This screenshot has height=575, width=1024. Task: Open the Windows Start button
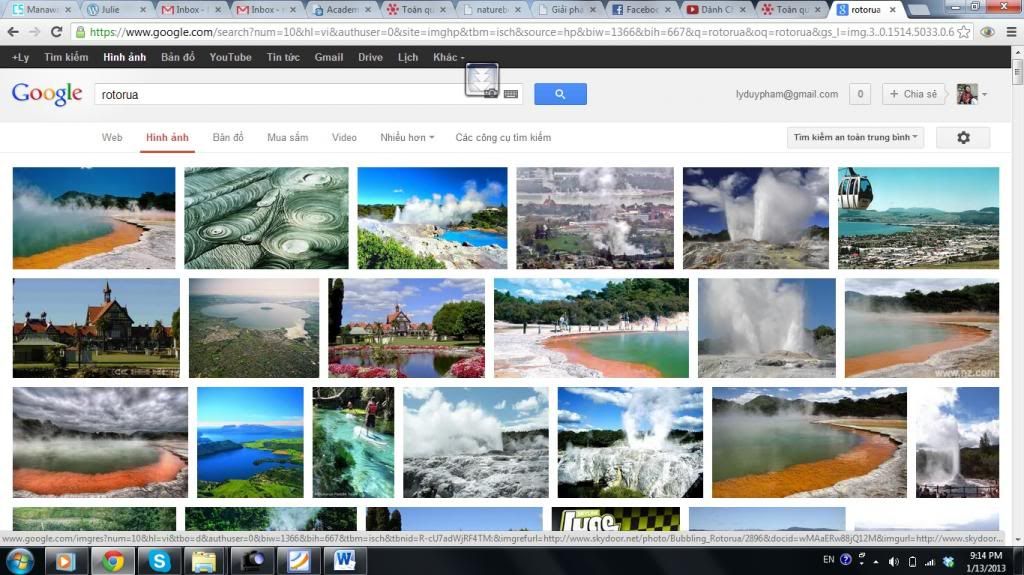20,561
